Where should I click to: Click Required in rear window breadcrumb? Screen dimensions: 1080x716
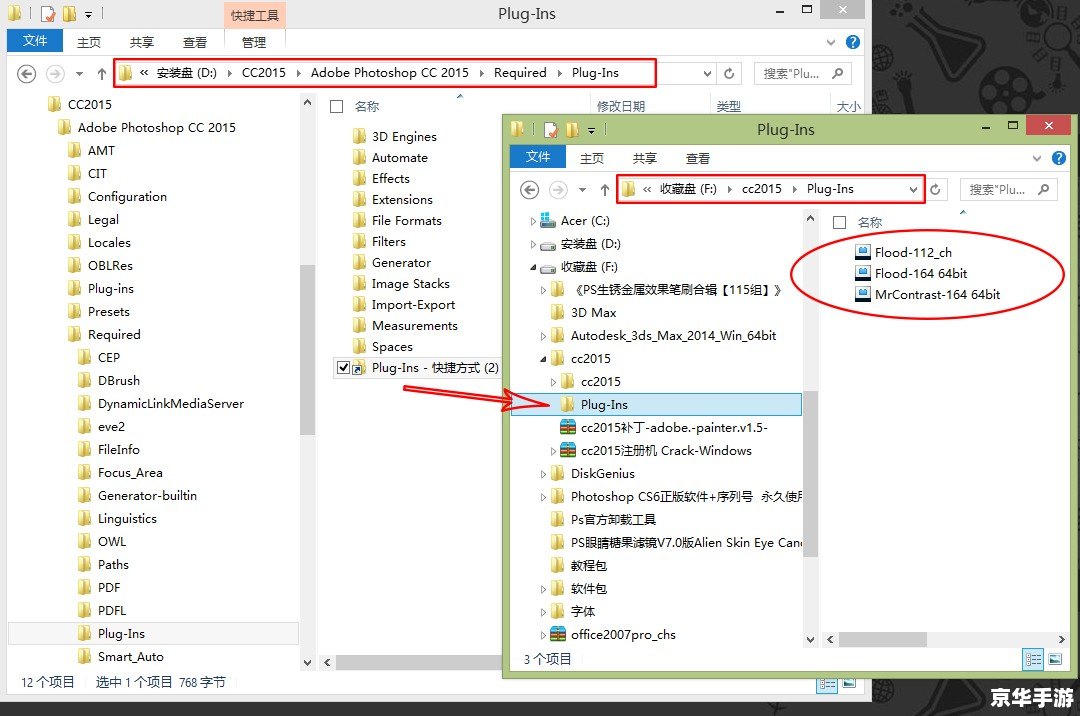click(x=520, y=72)
